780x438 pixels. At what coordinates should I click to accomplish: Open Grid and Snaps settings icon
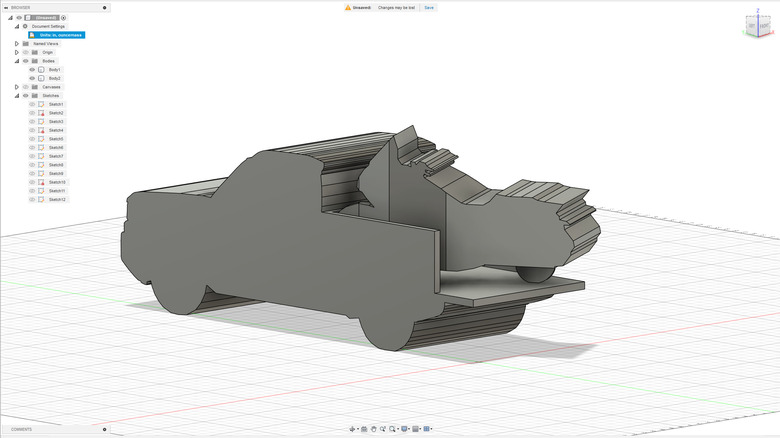416,429
